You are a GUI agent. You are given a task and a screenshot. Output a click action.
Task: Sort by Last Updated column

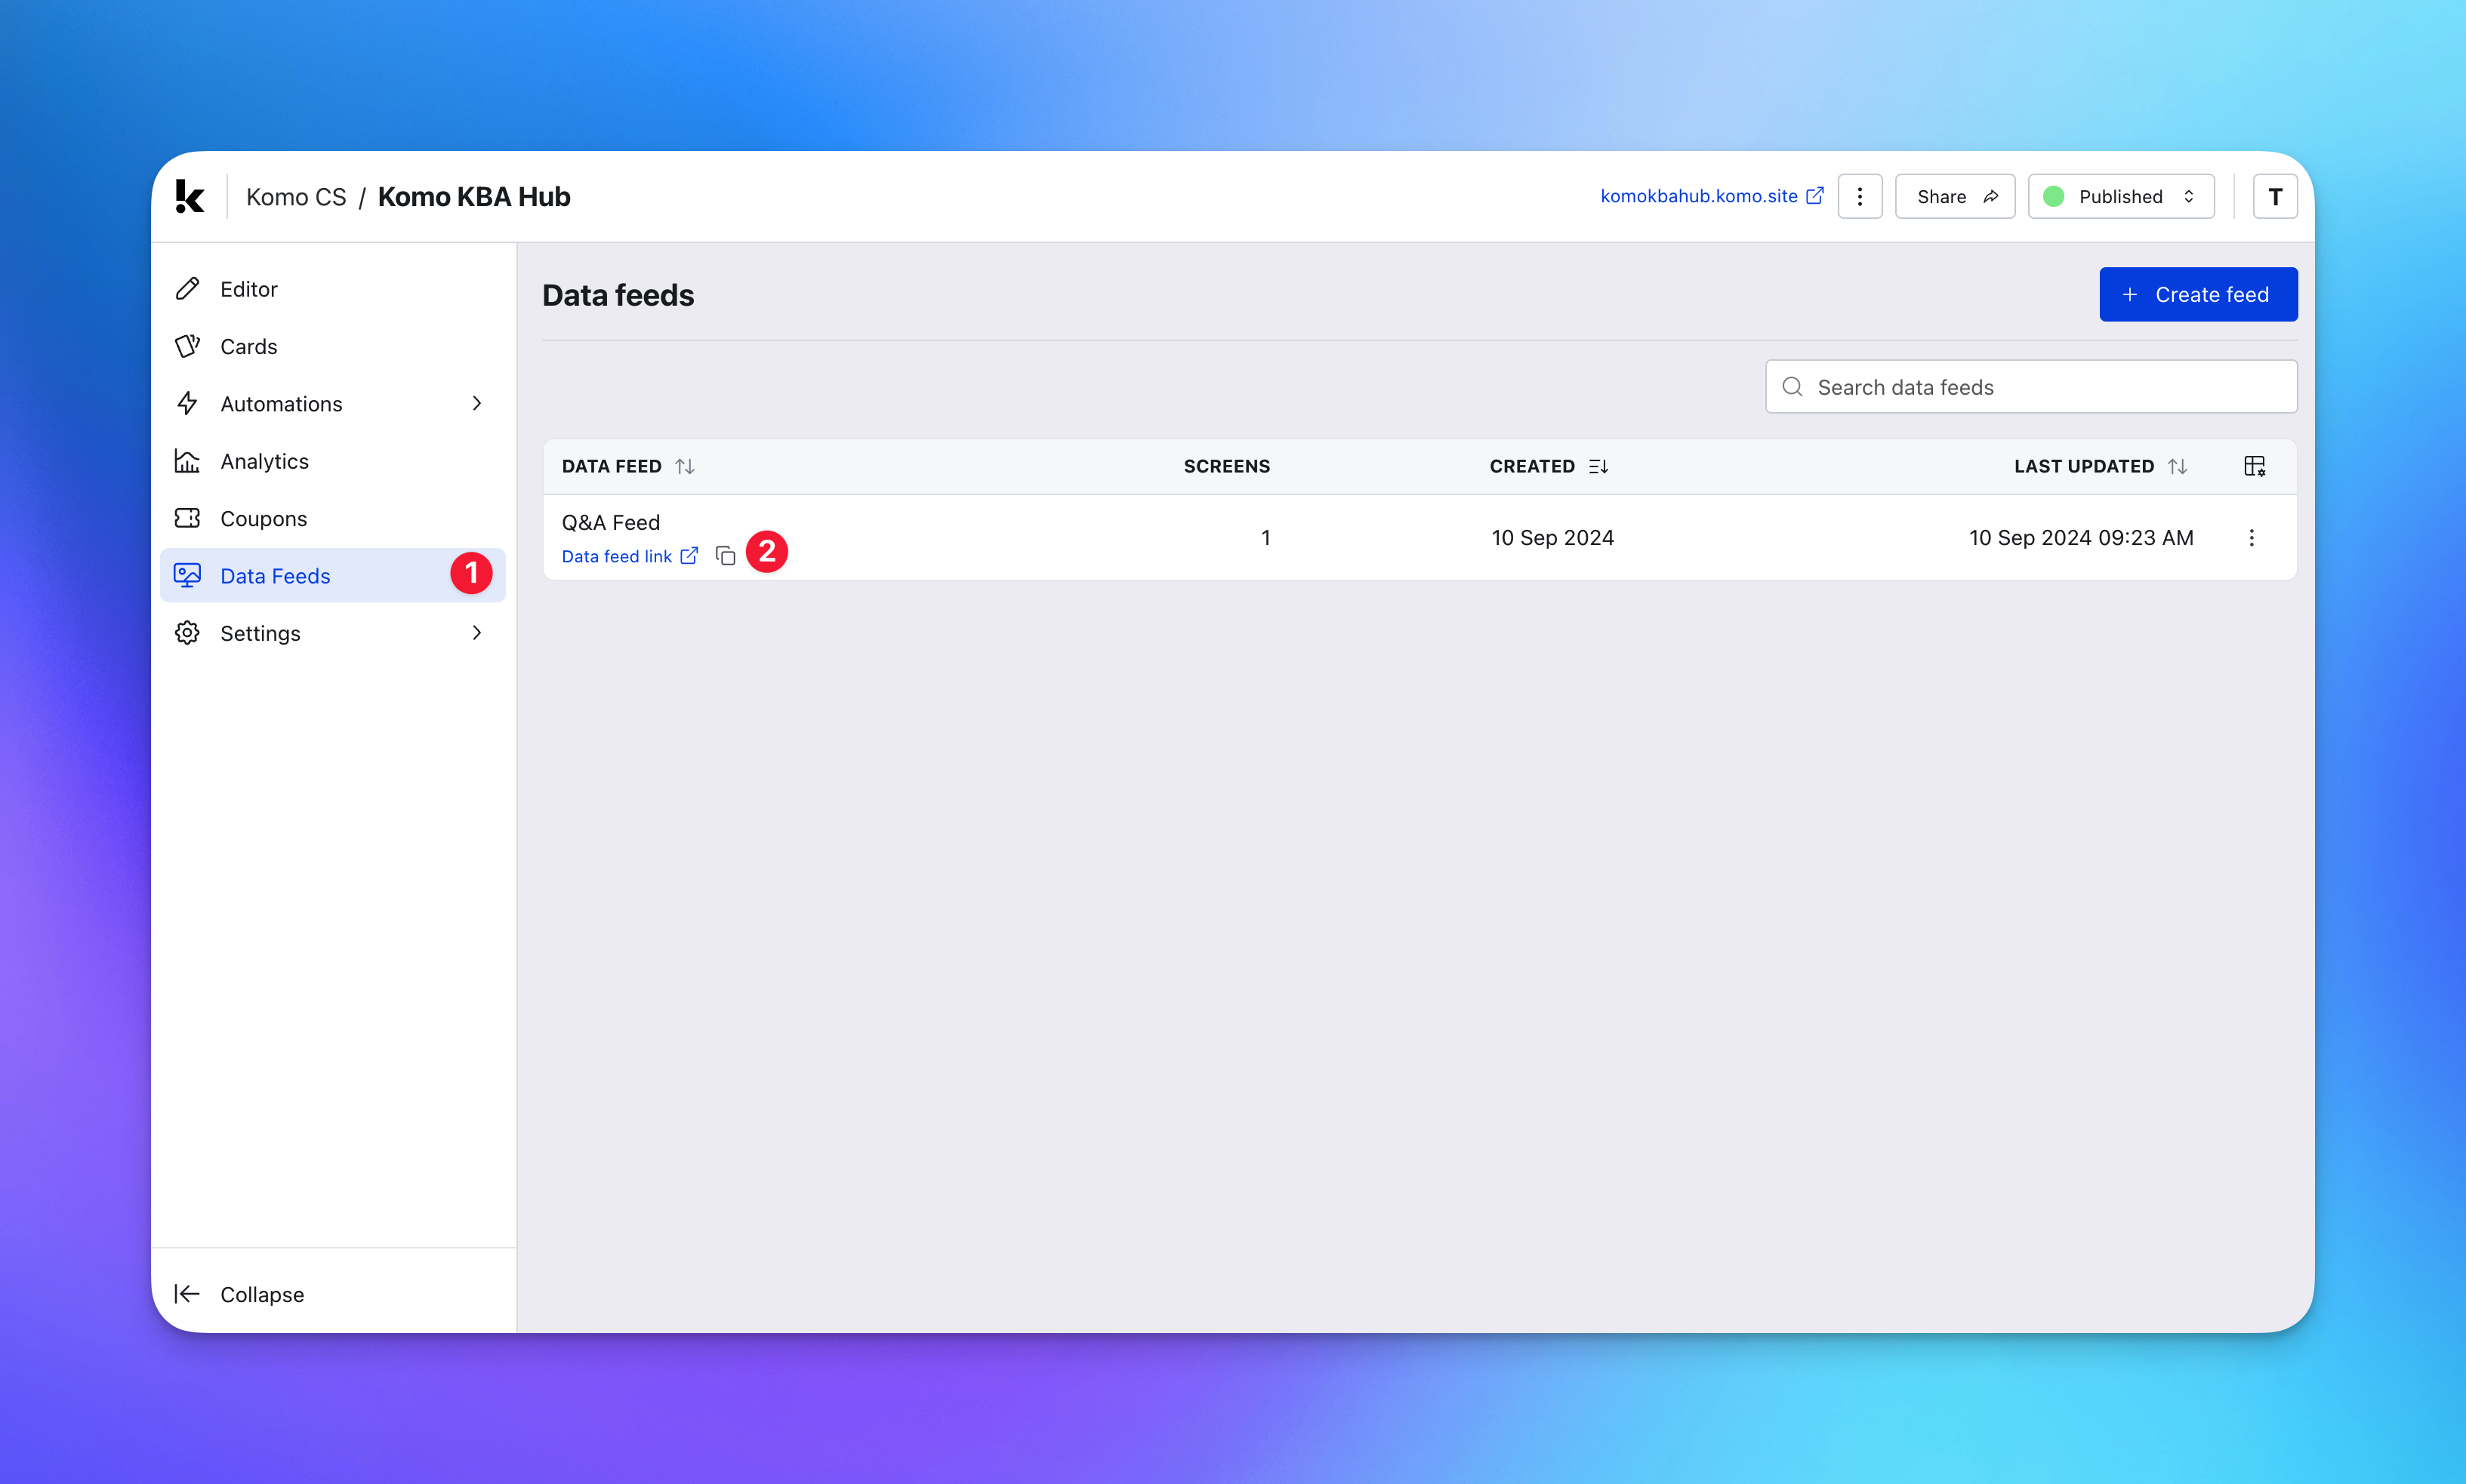tap(2177, 466)
